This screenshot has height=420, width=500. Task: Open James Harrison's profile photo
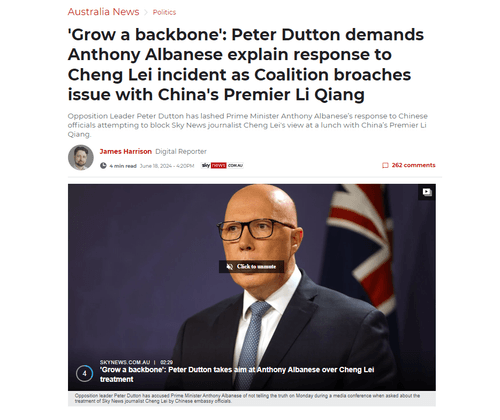click(x=81, y=157)
